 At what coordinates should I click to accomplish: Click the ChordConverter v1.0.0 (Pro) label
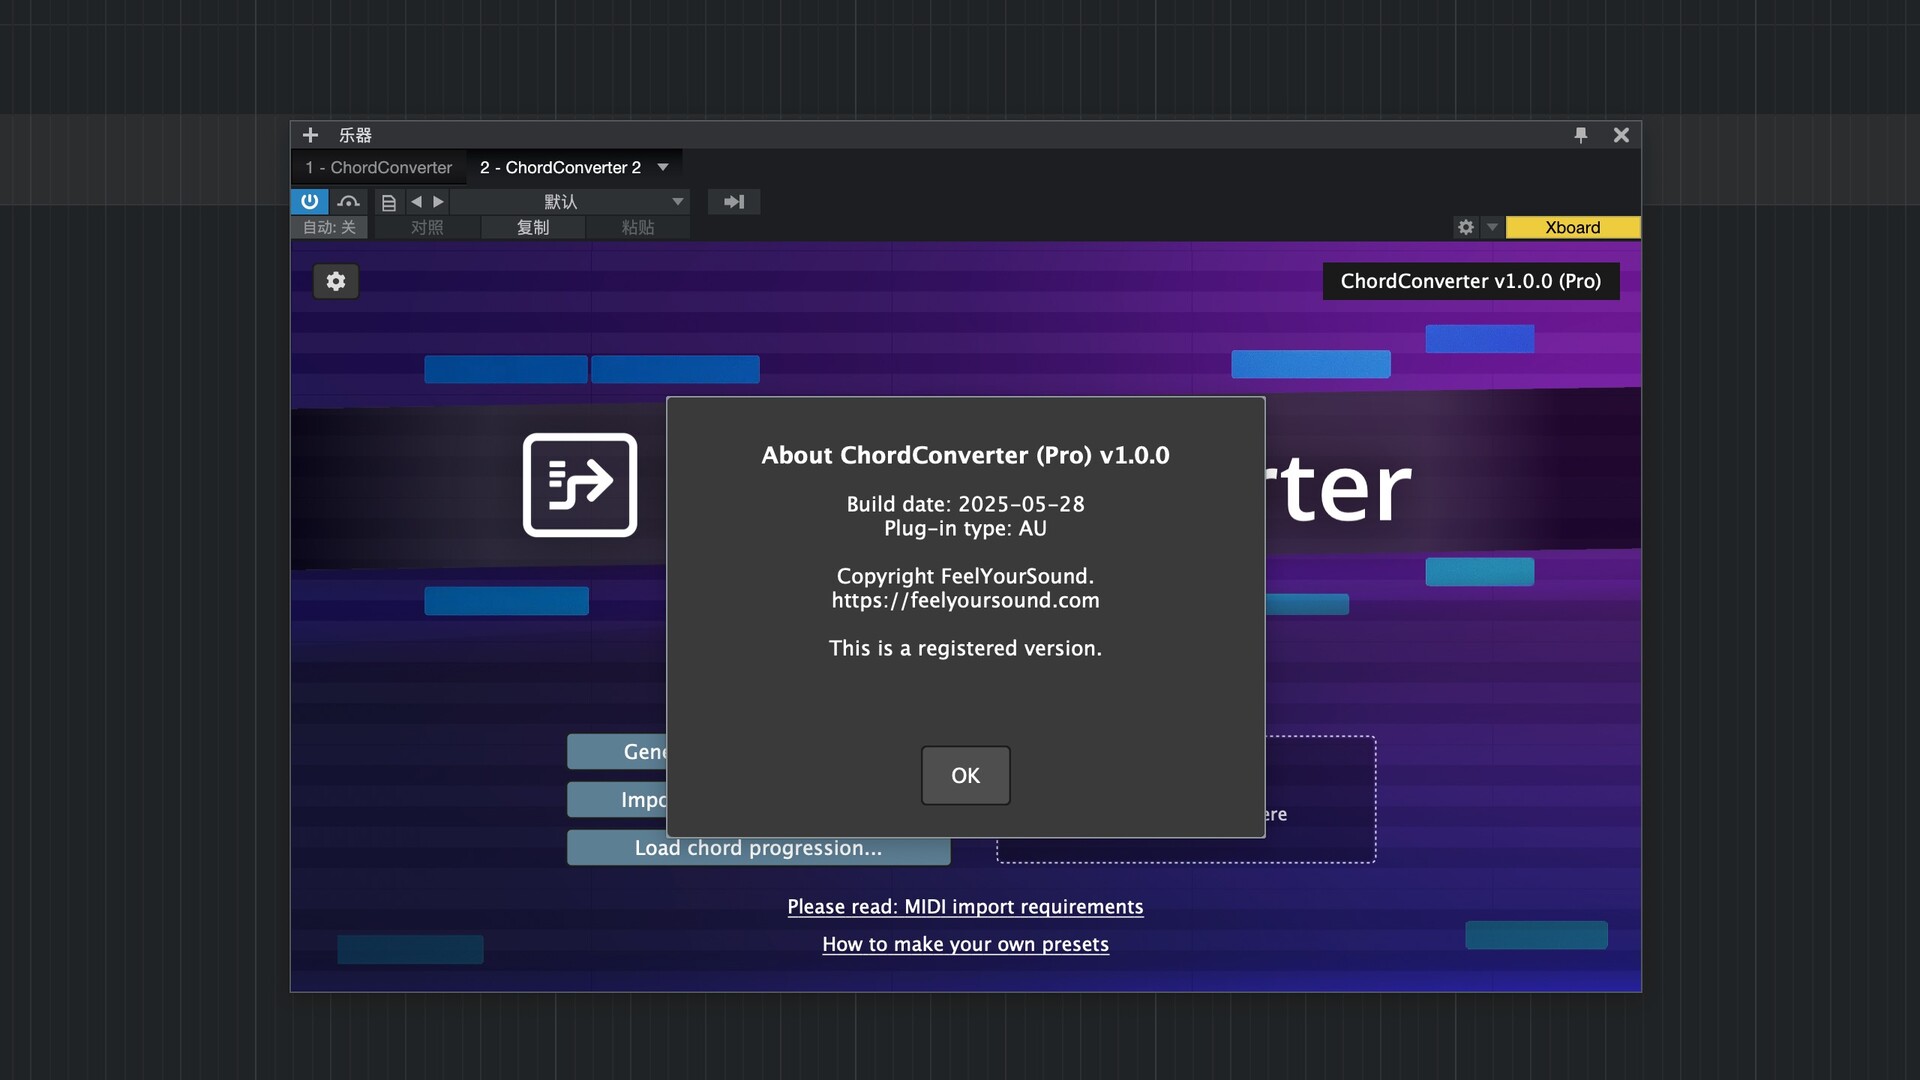1471,281
